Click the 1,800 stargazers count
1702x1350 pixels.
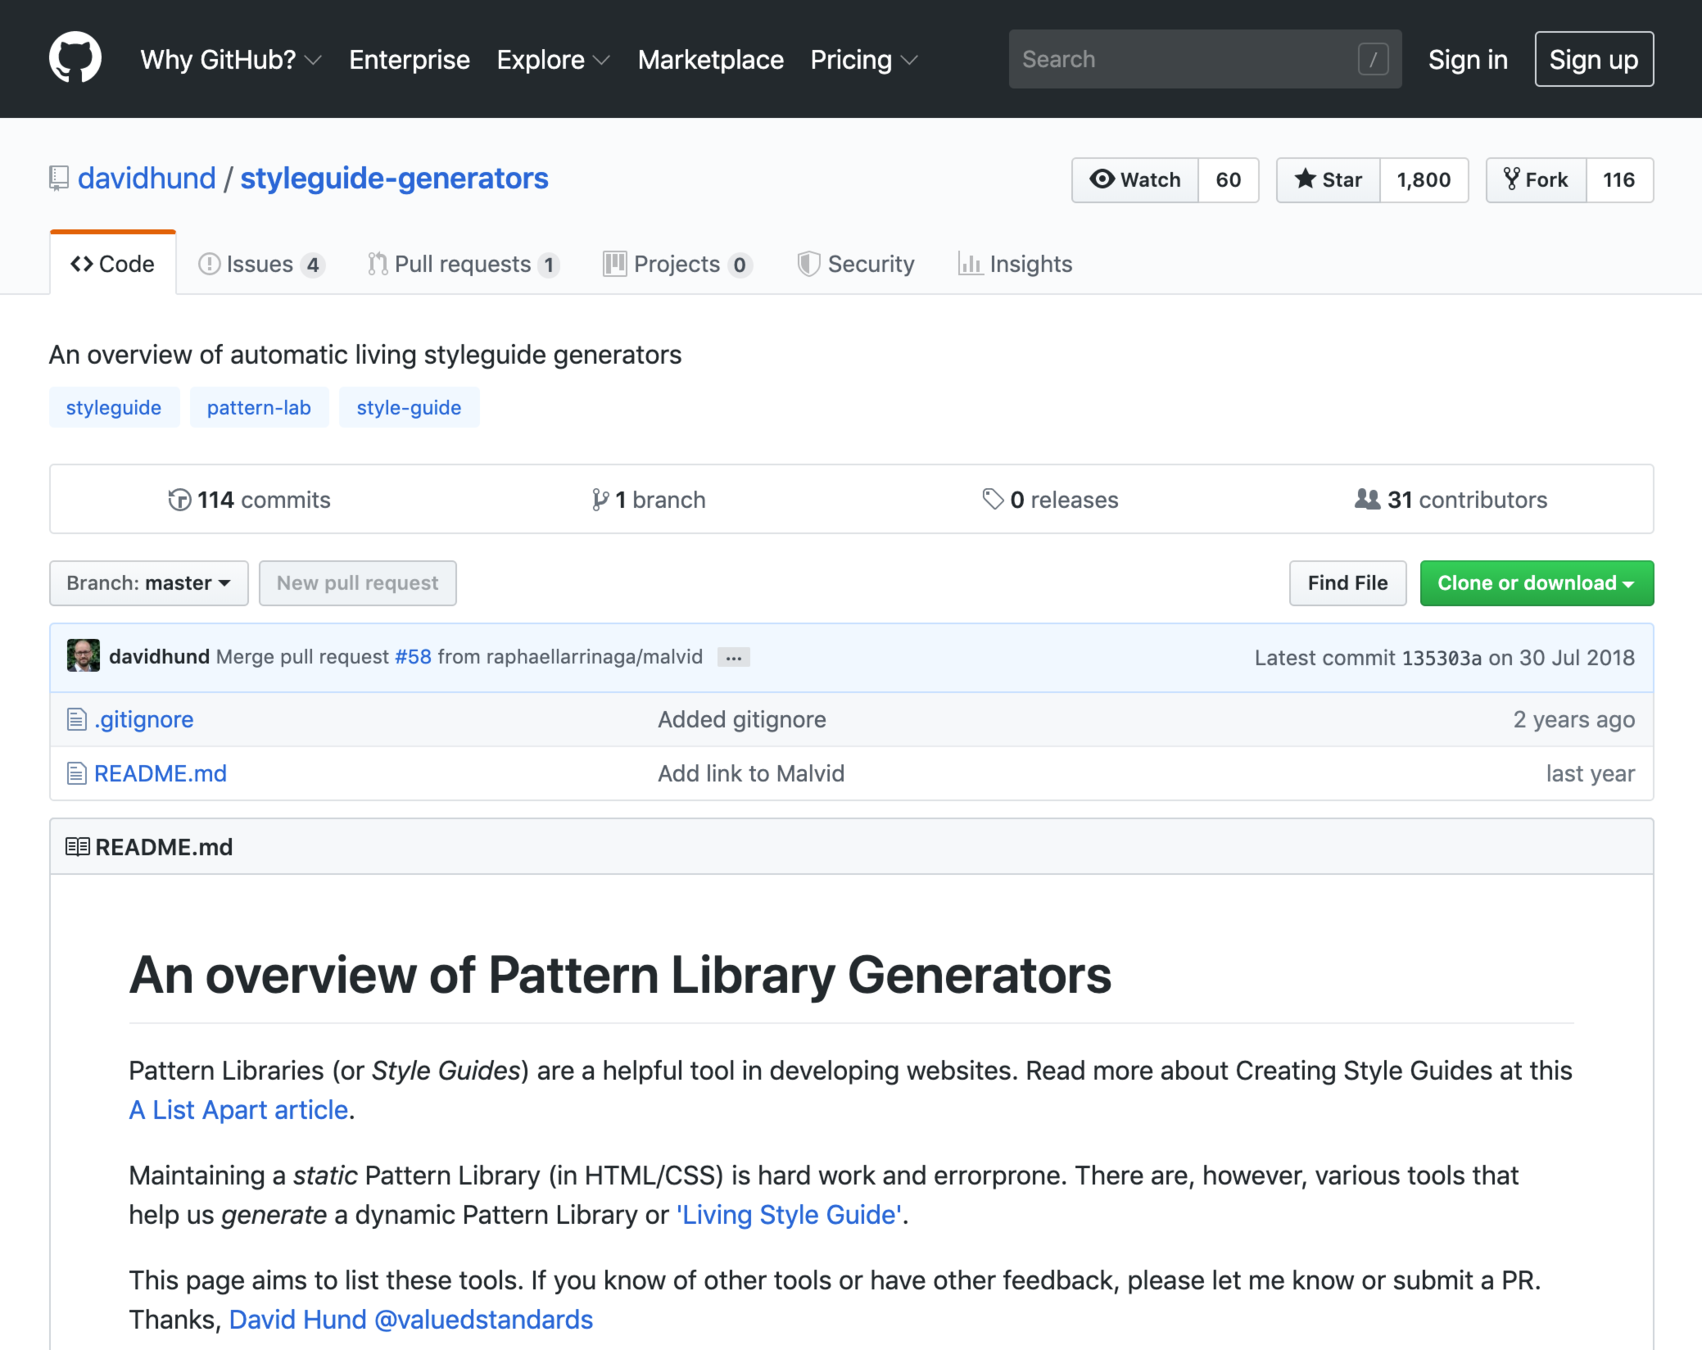tap(1424, 180)
